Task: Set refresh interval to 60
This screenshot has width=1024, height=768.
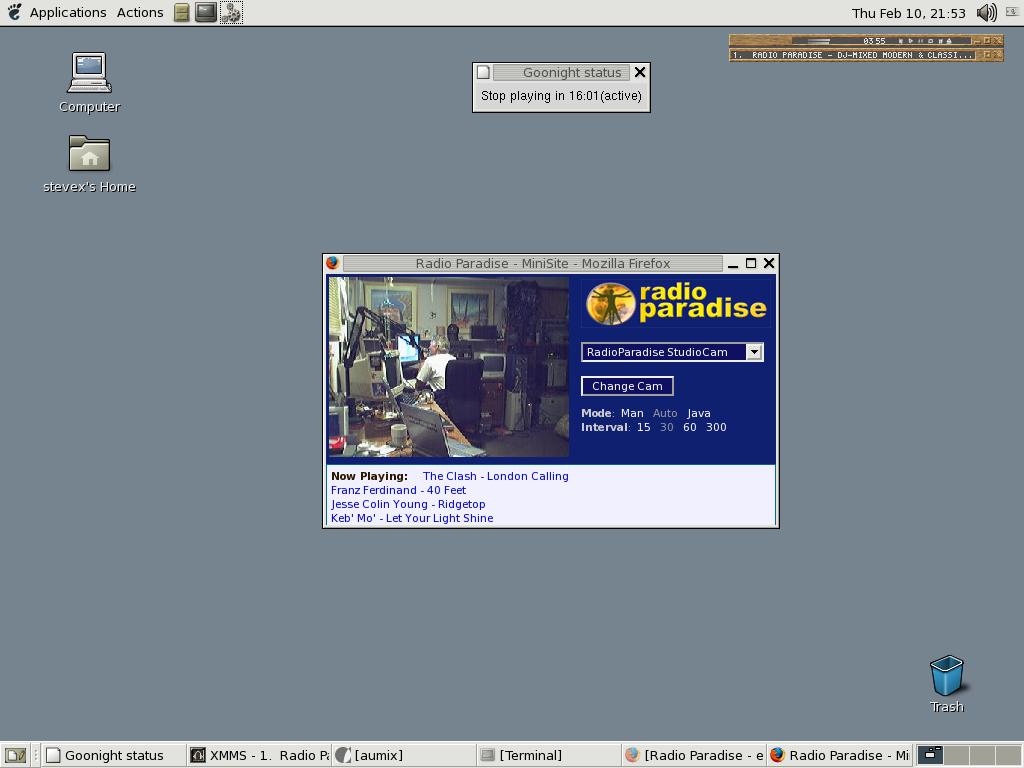Action: point(690,427)
